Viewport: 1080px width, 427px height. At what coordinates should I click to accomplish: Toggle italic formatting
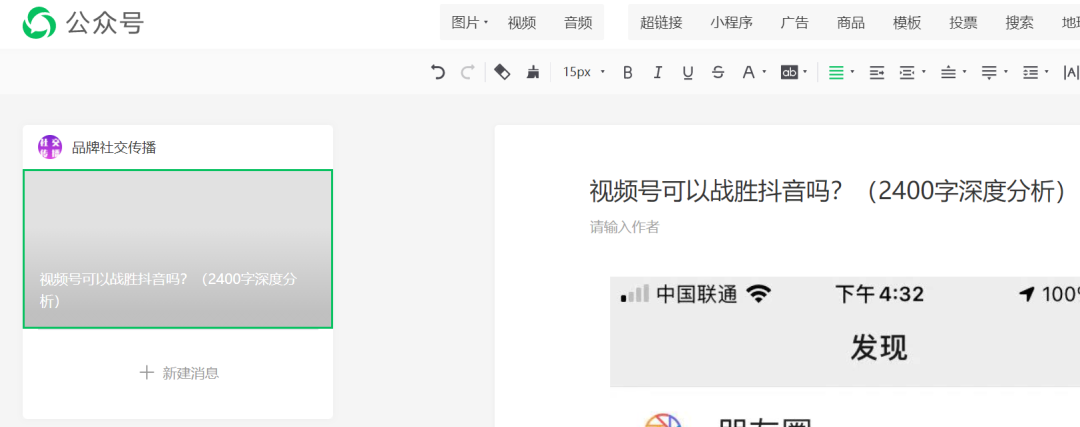(658, 72)
